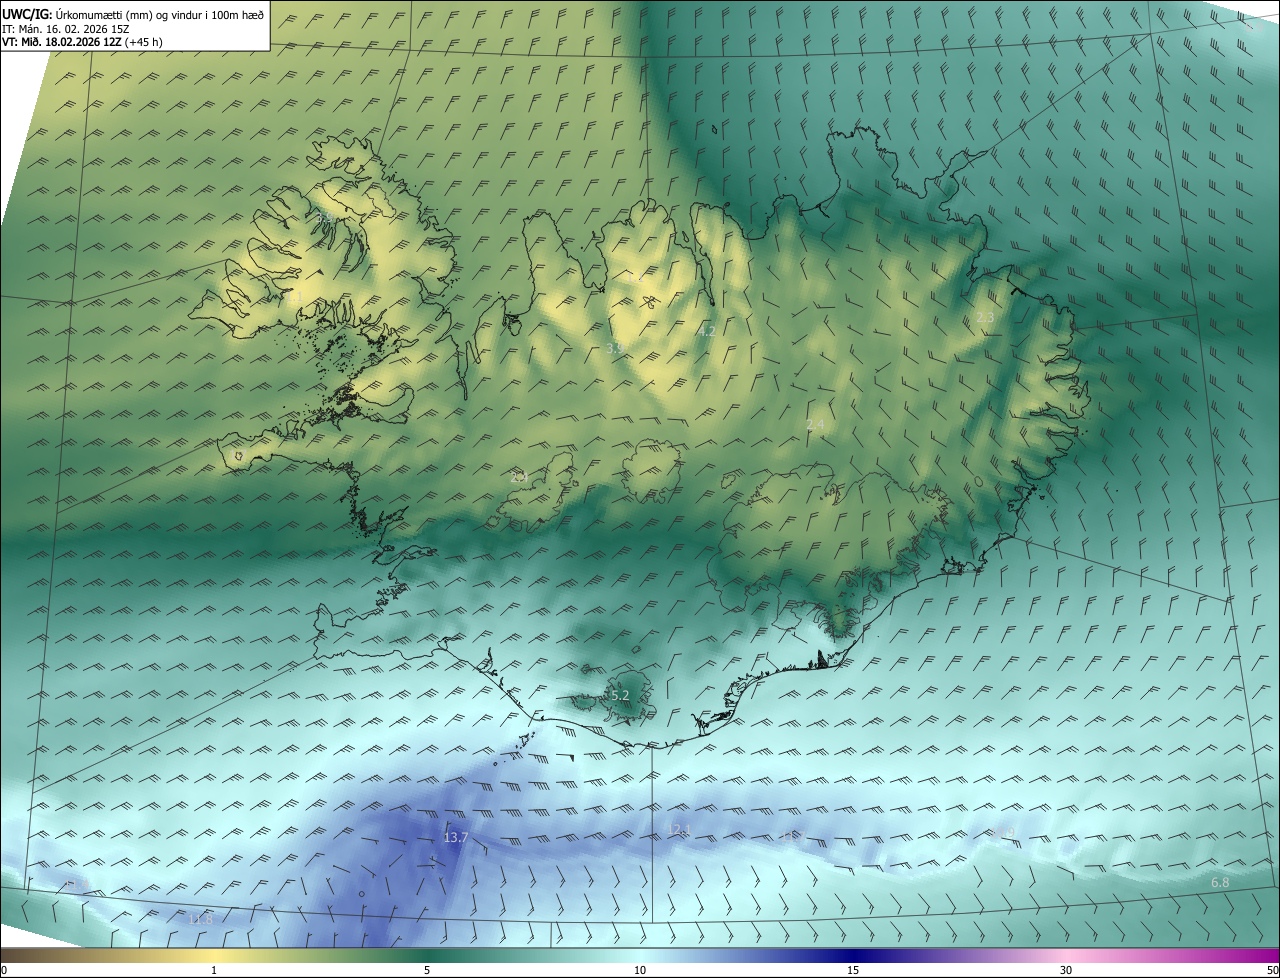Click the 6.8 value on the map

(1220, 882)
